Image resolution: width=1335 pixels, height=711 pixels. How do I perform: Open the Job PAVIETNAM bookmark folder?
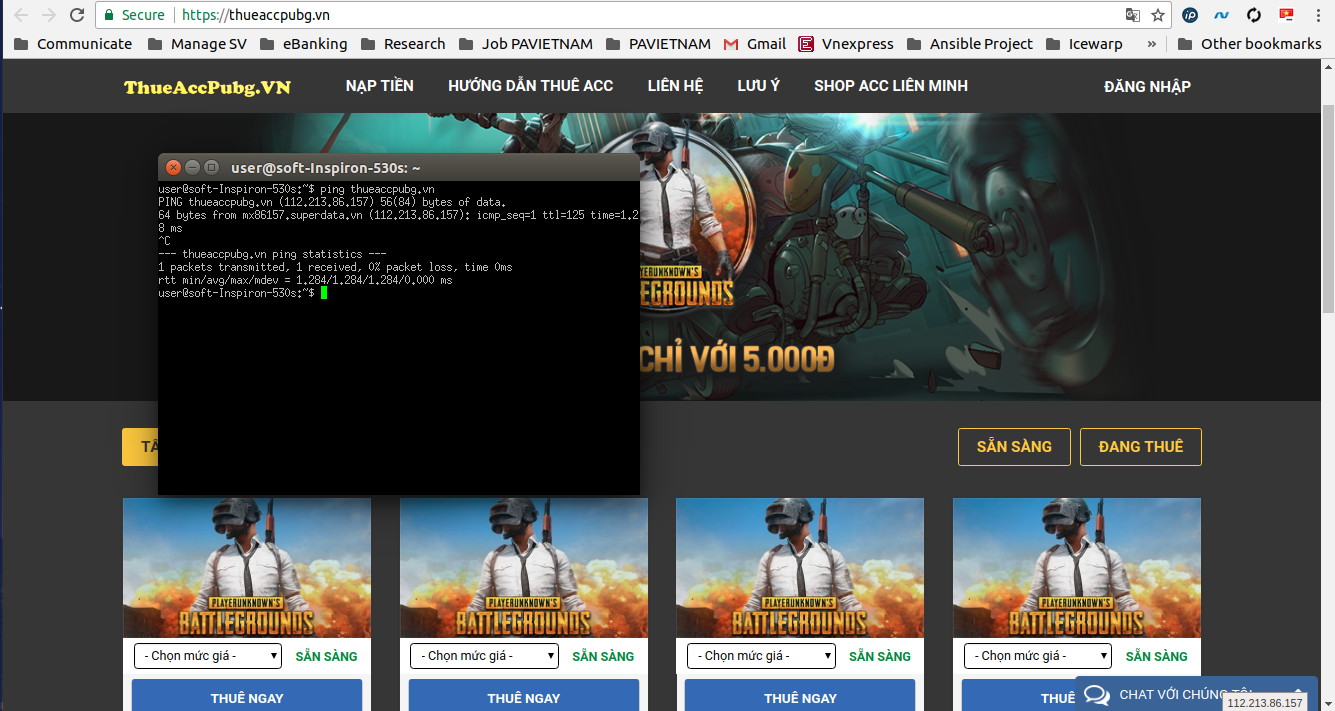click(526, 44)
